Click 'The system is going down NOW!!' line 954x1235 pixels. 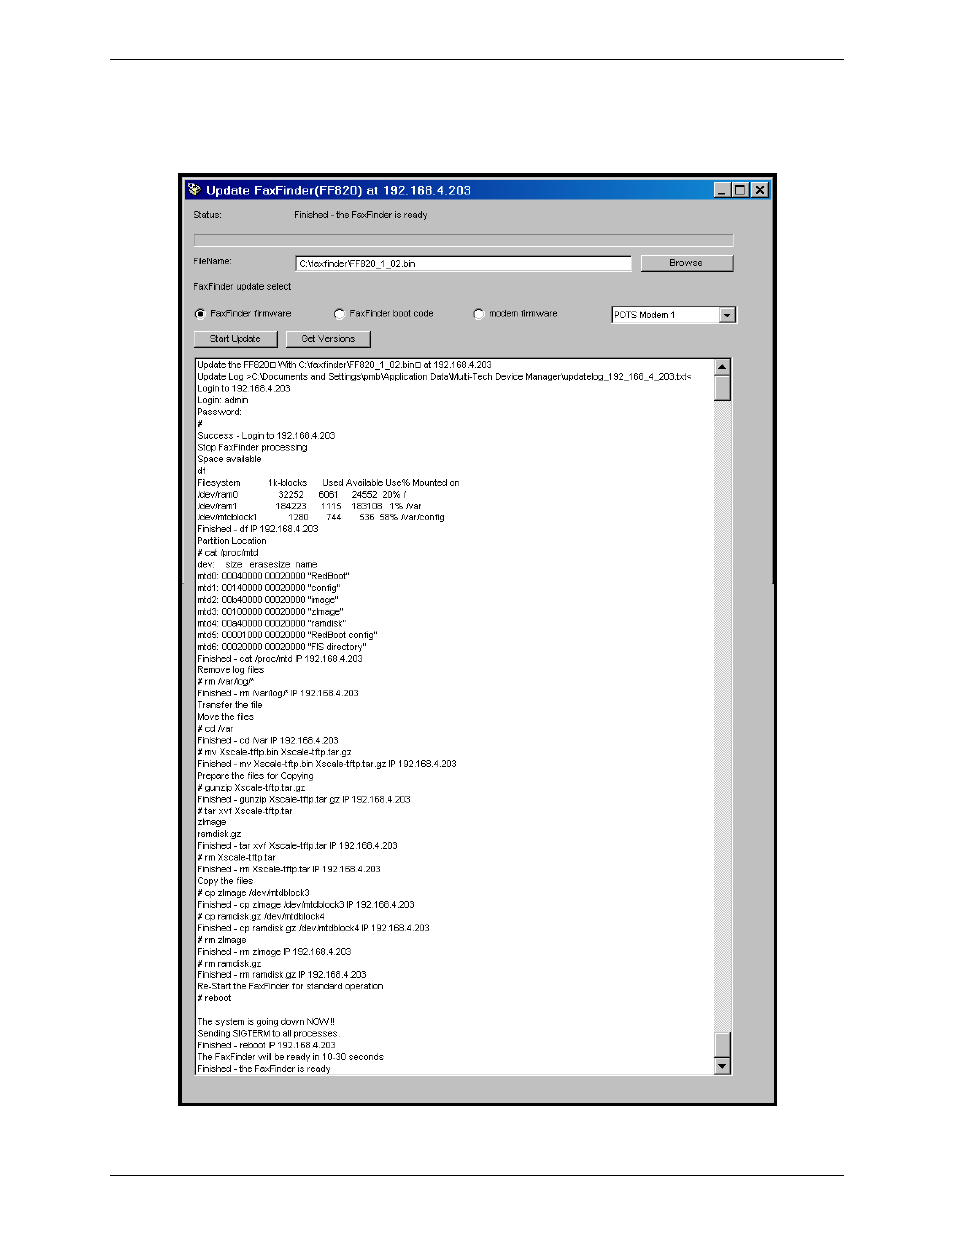[x=266, y=1022]
